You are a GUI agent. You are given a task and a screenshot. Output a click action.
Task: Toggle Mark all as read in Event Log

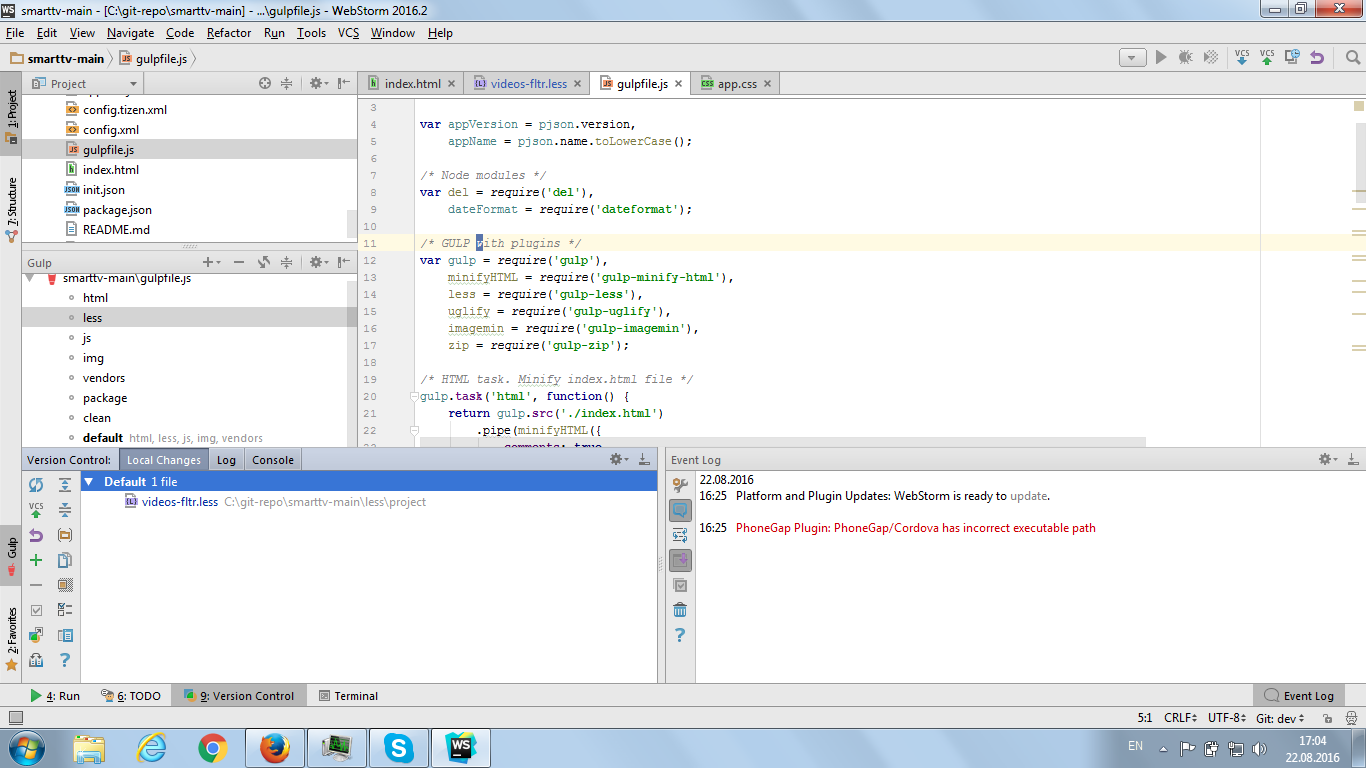680,585
